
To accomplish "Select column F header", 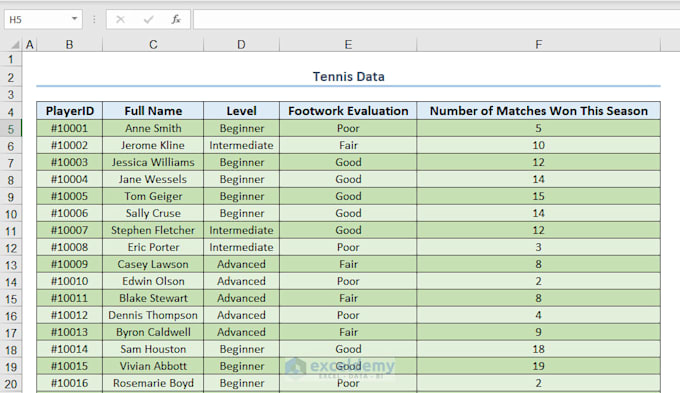I will point(539,45).
